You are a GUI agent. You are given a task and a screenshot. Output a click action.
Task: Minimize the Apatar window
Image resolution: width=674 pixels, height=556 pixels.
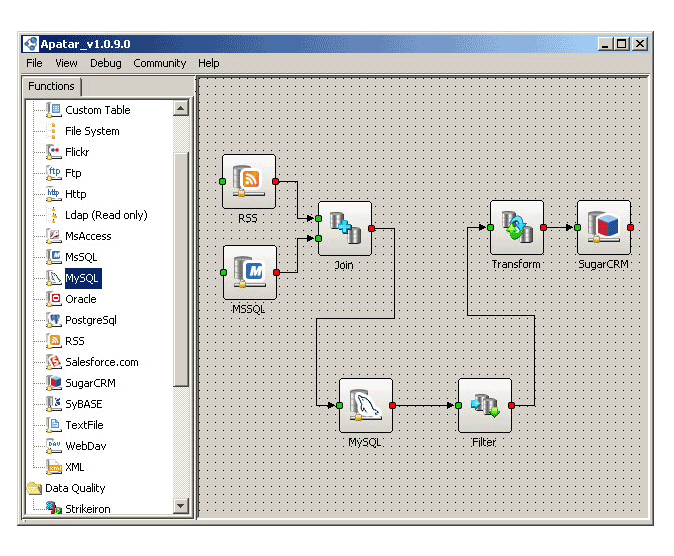coord(605,44)
